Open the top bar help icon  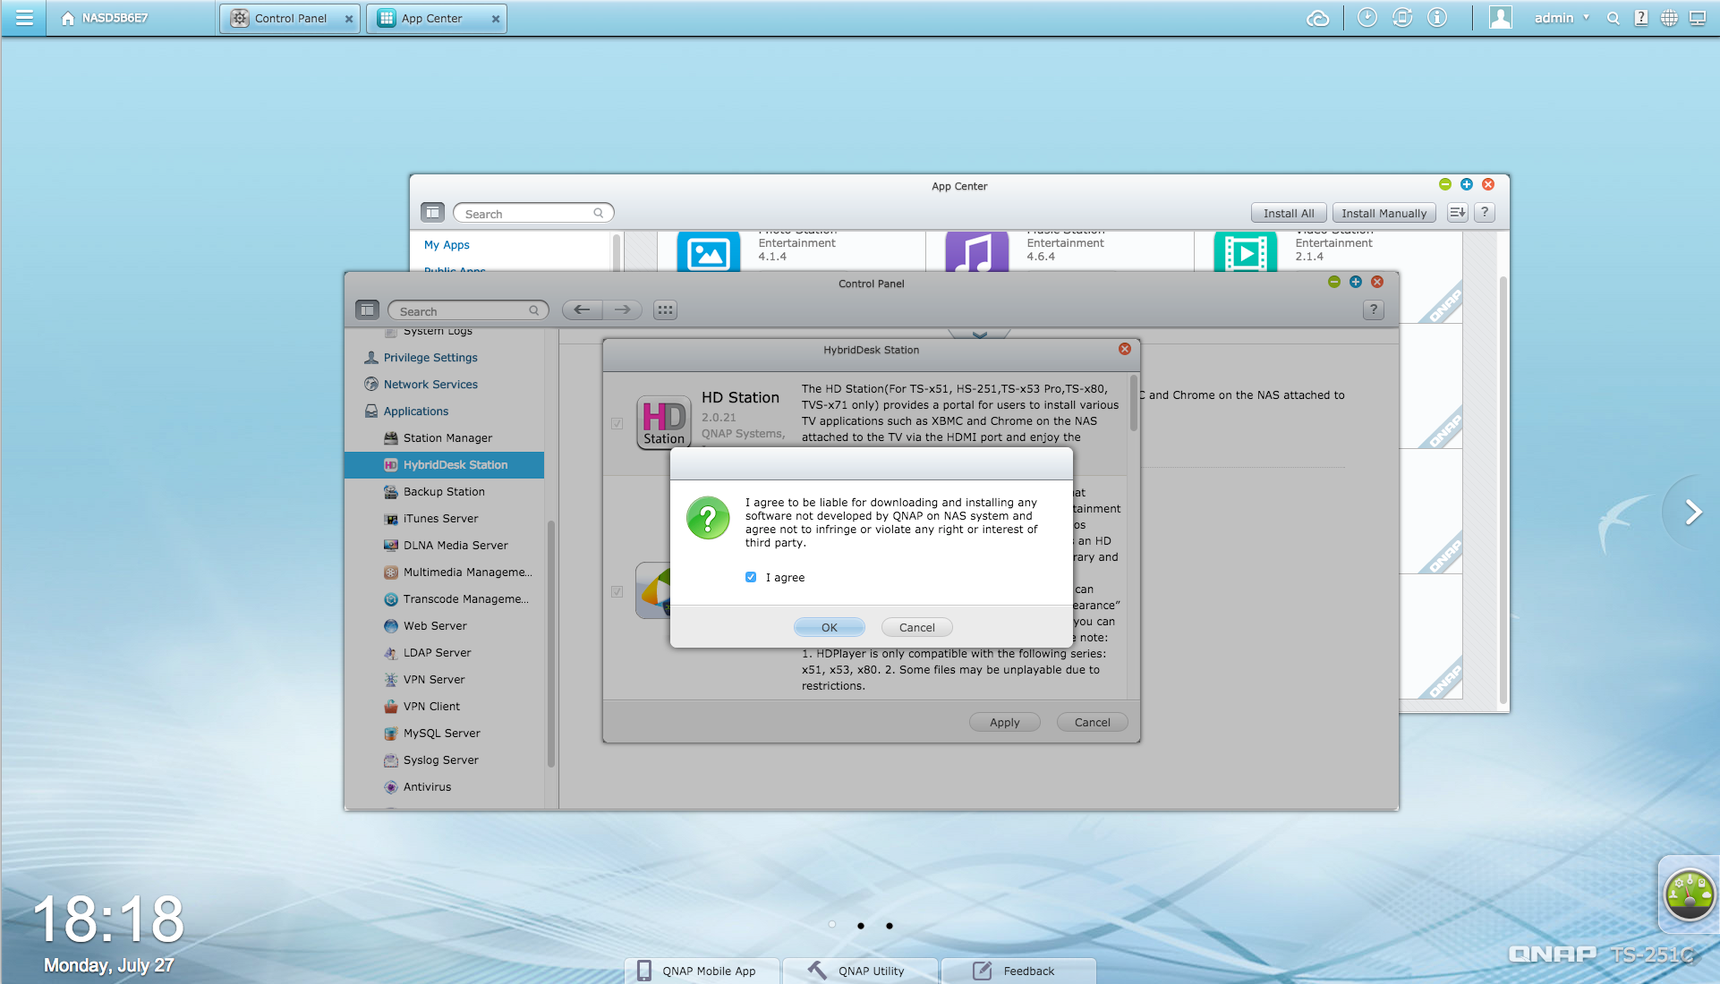[1641, 18]
